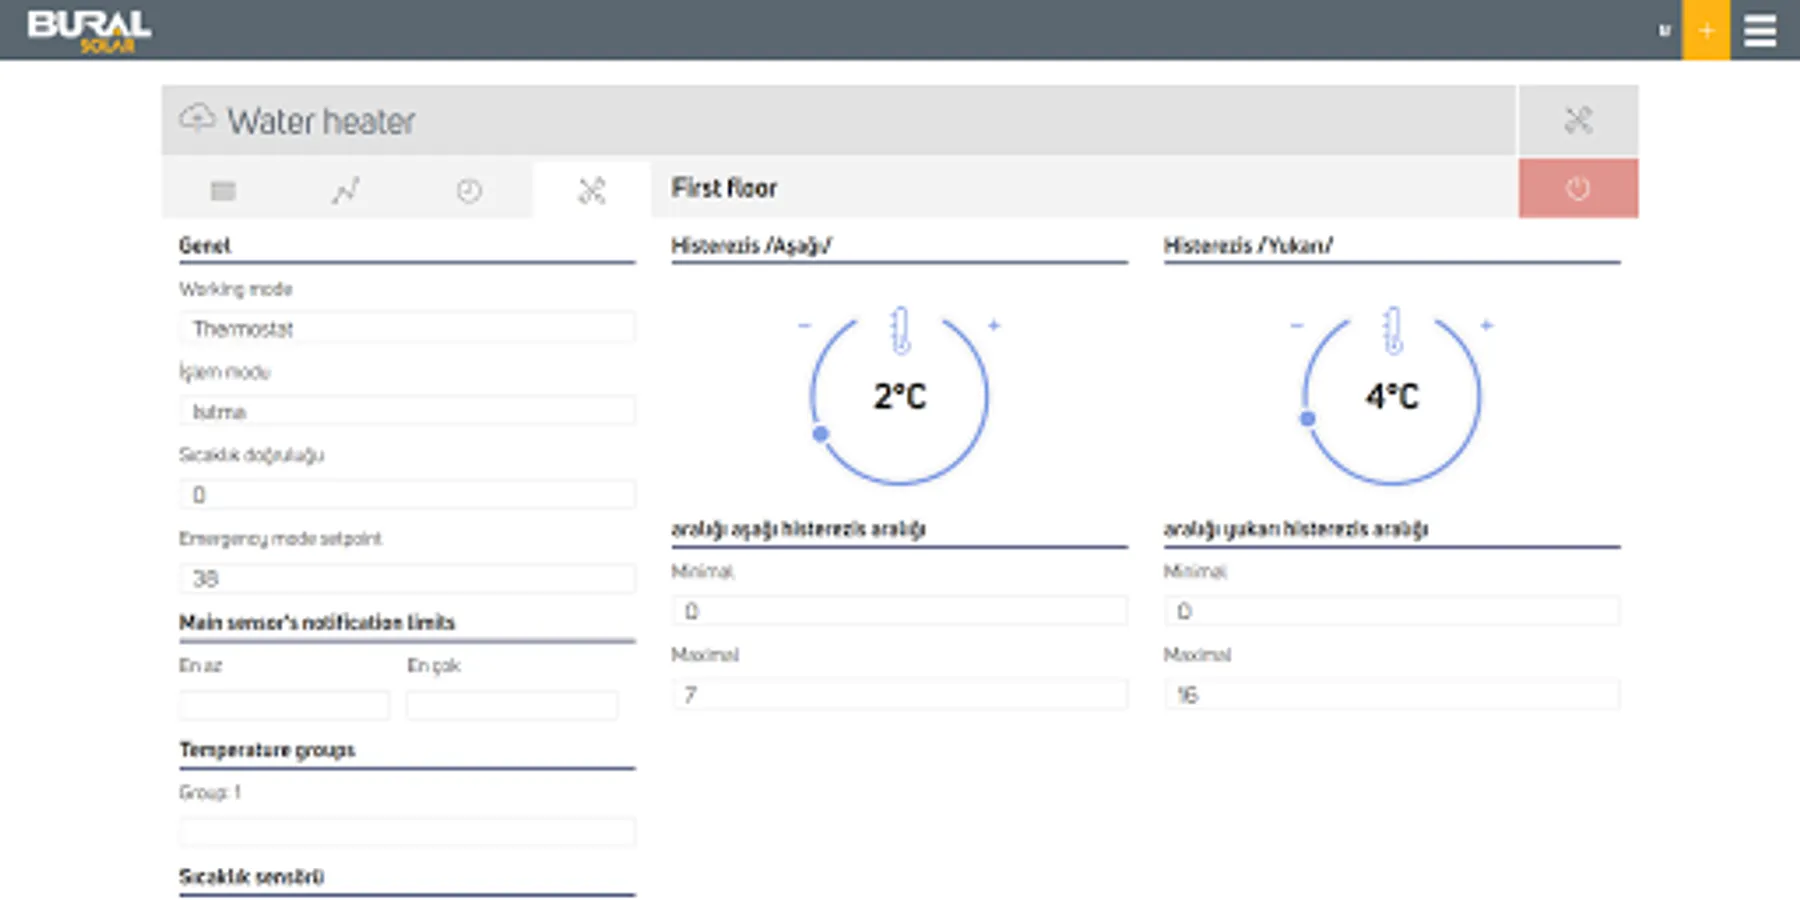Click the 4°C upper hysteresis dial handle
Screen dimensions: 1800x900
pos(1307,419)
